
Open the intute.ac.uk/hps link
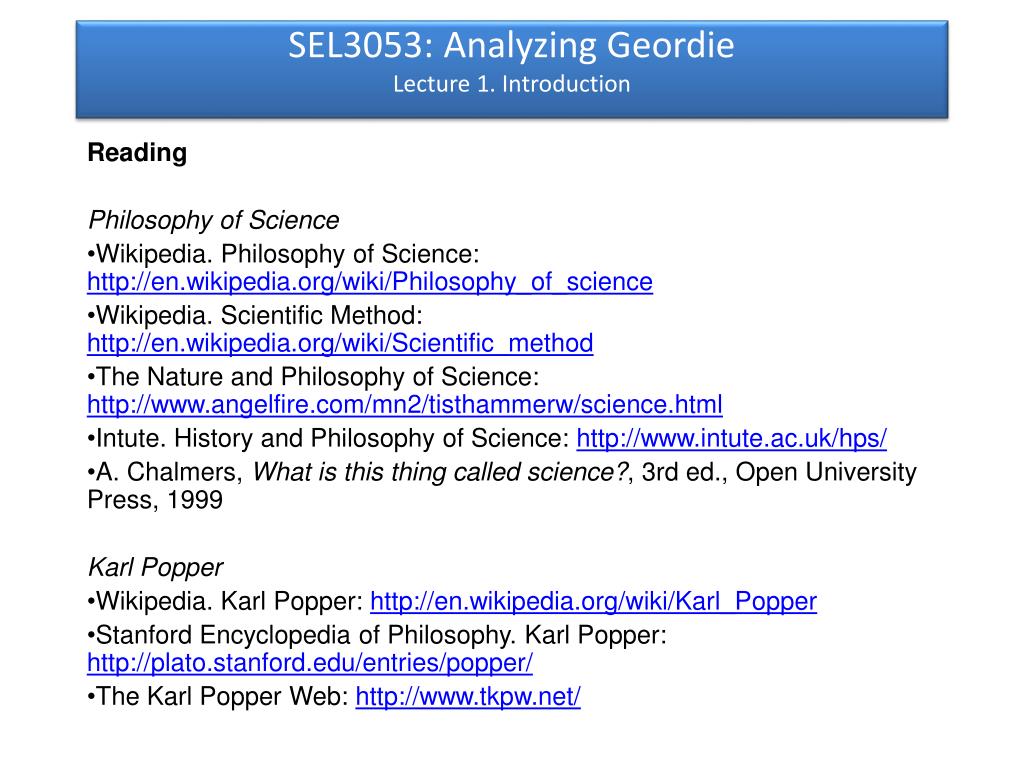(731, 438)
